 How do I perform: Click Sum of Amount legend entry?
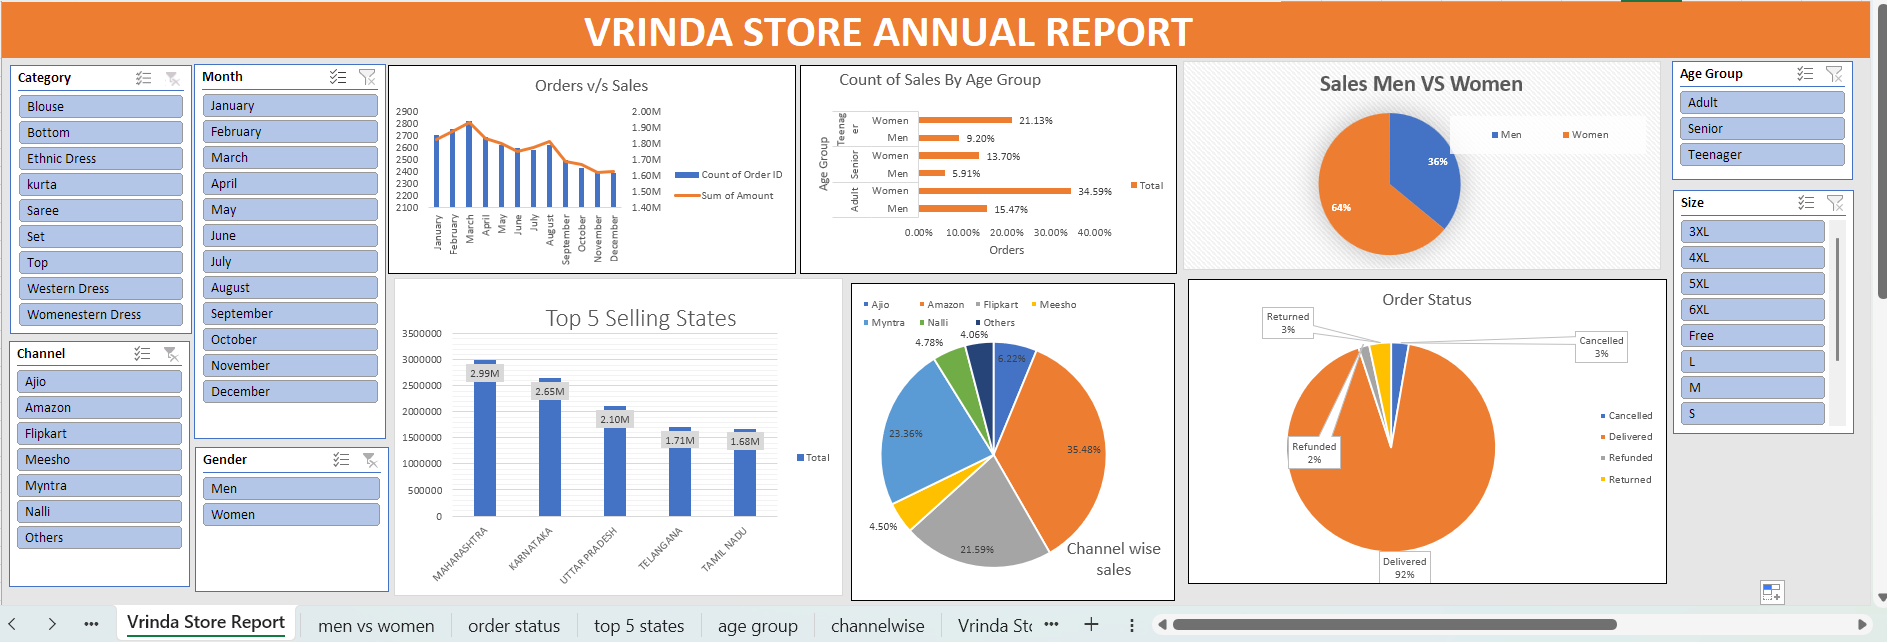[725, 196]
